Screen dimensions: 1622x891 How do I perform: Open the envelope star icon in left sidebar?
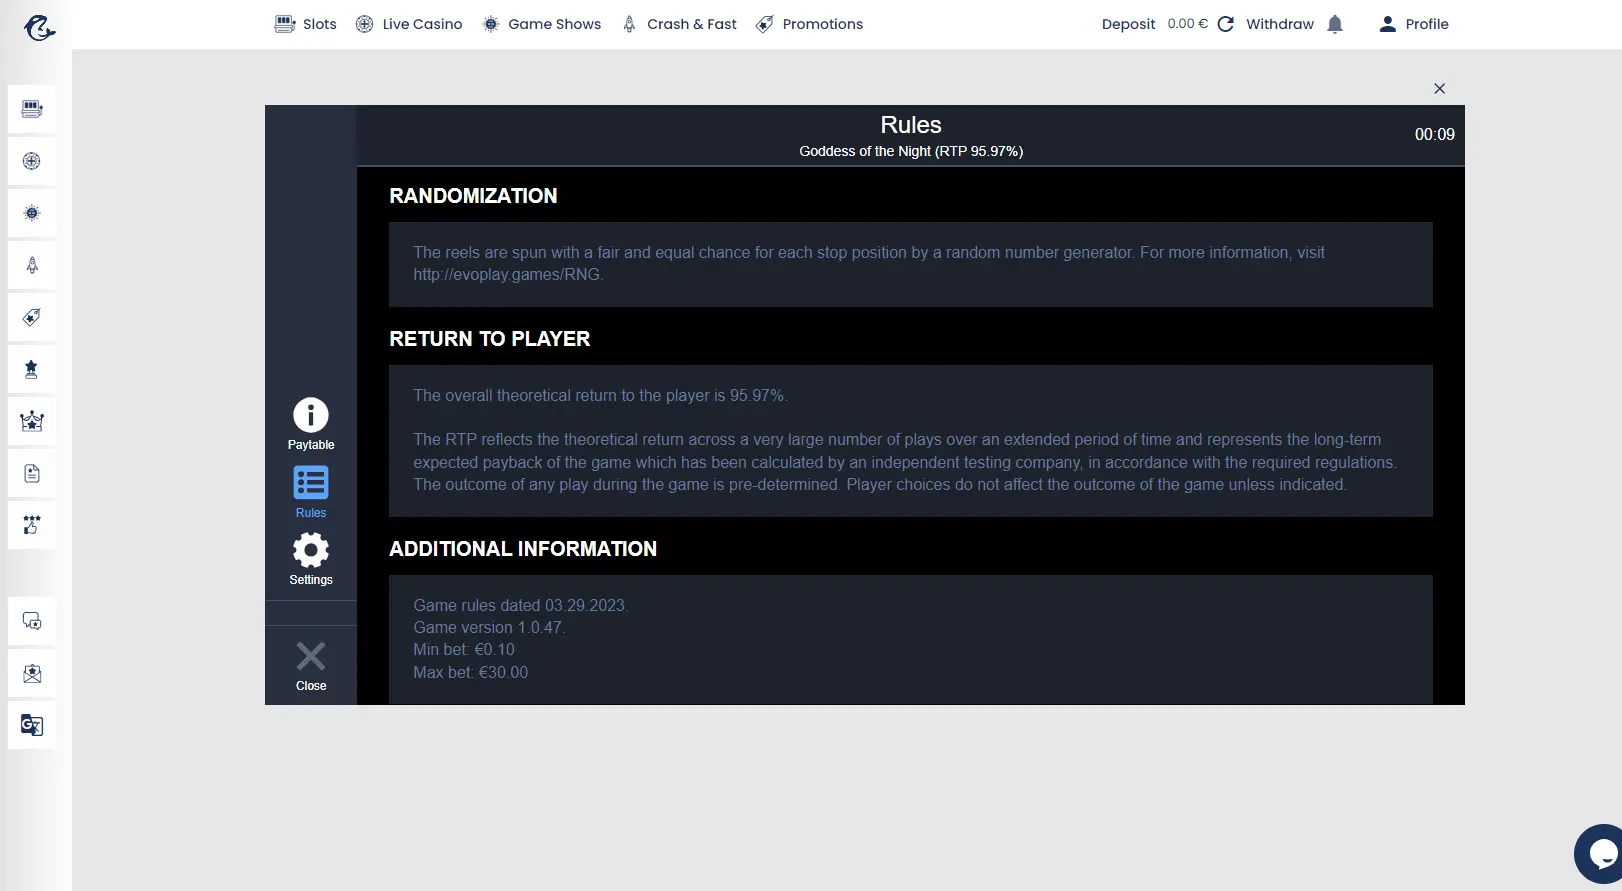point(32,673)
